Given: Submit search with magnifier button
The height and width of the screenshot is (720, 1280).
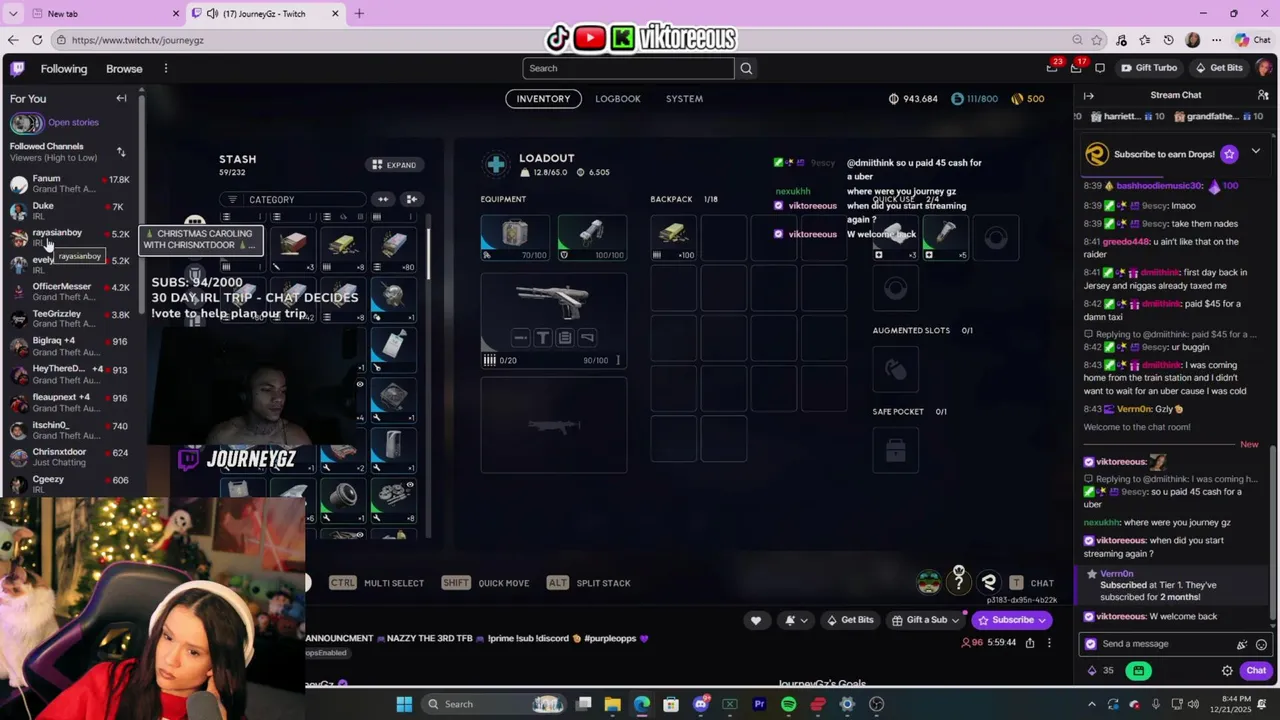Looking at the screenshot, I should [746, 68].
